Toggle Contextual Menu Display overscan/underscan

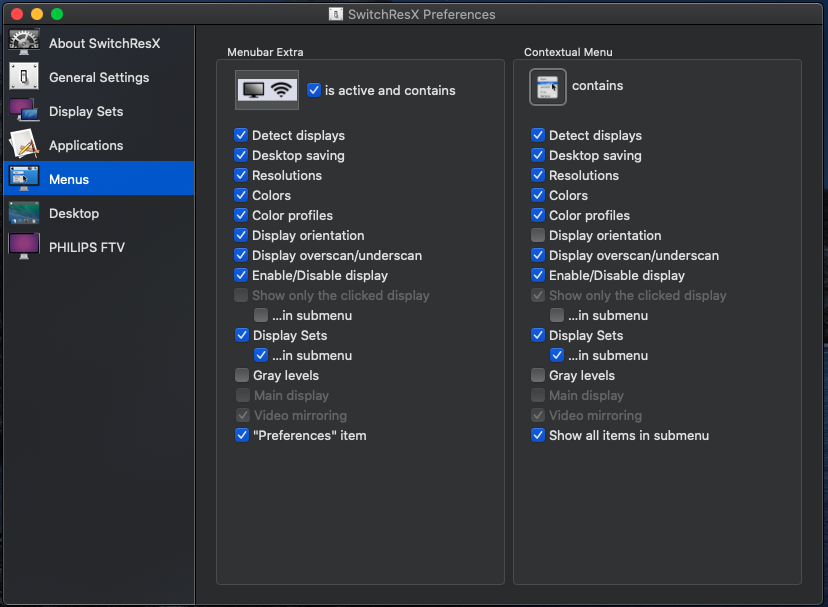click(538, 255)
